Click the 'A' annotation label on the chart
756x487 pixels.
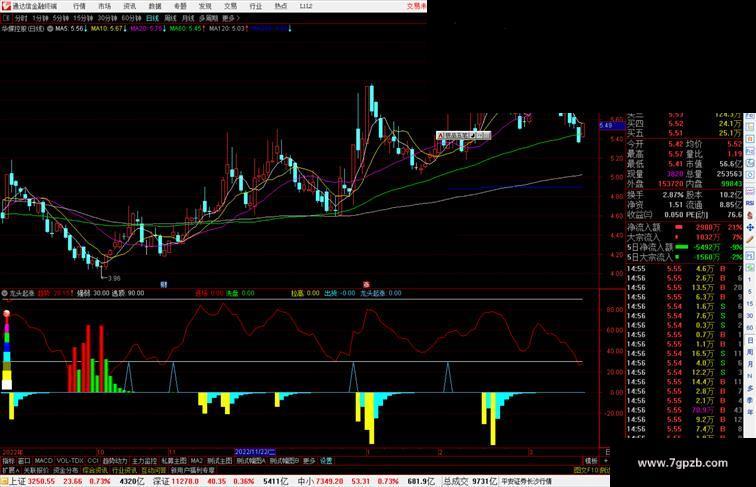coord(440,136)
